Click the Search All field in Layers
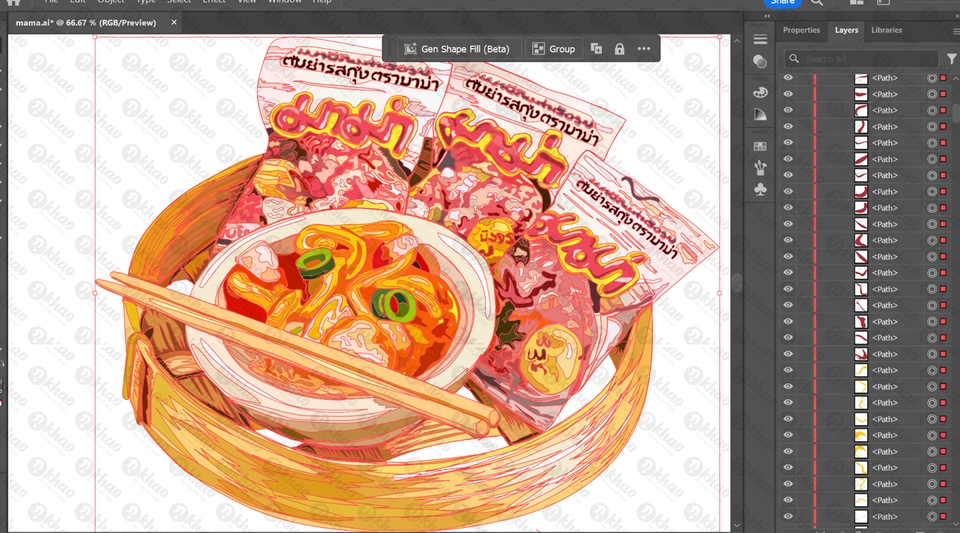The image size is (960, 533). pos(861,59)
